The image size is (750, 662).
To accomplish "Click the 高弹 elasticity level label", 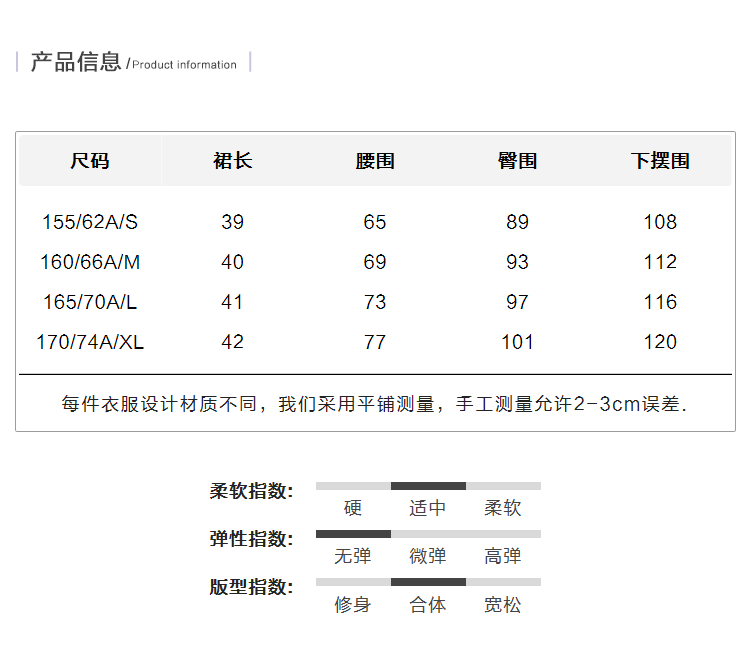I will point(503,556).
